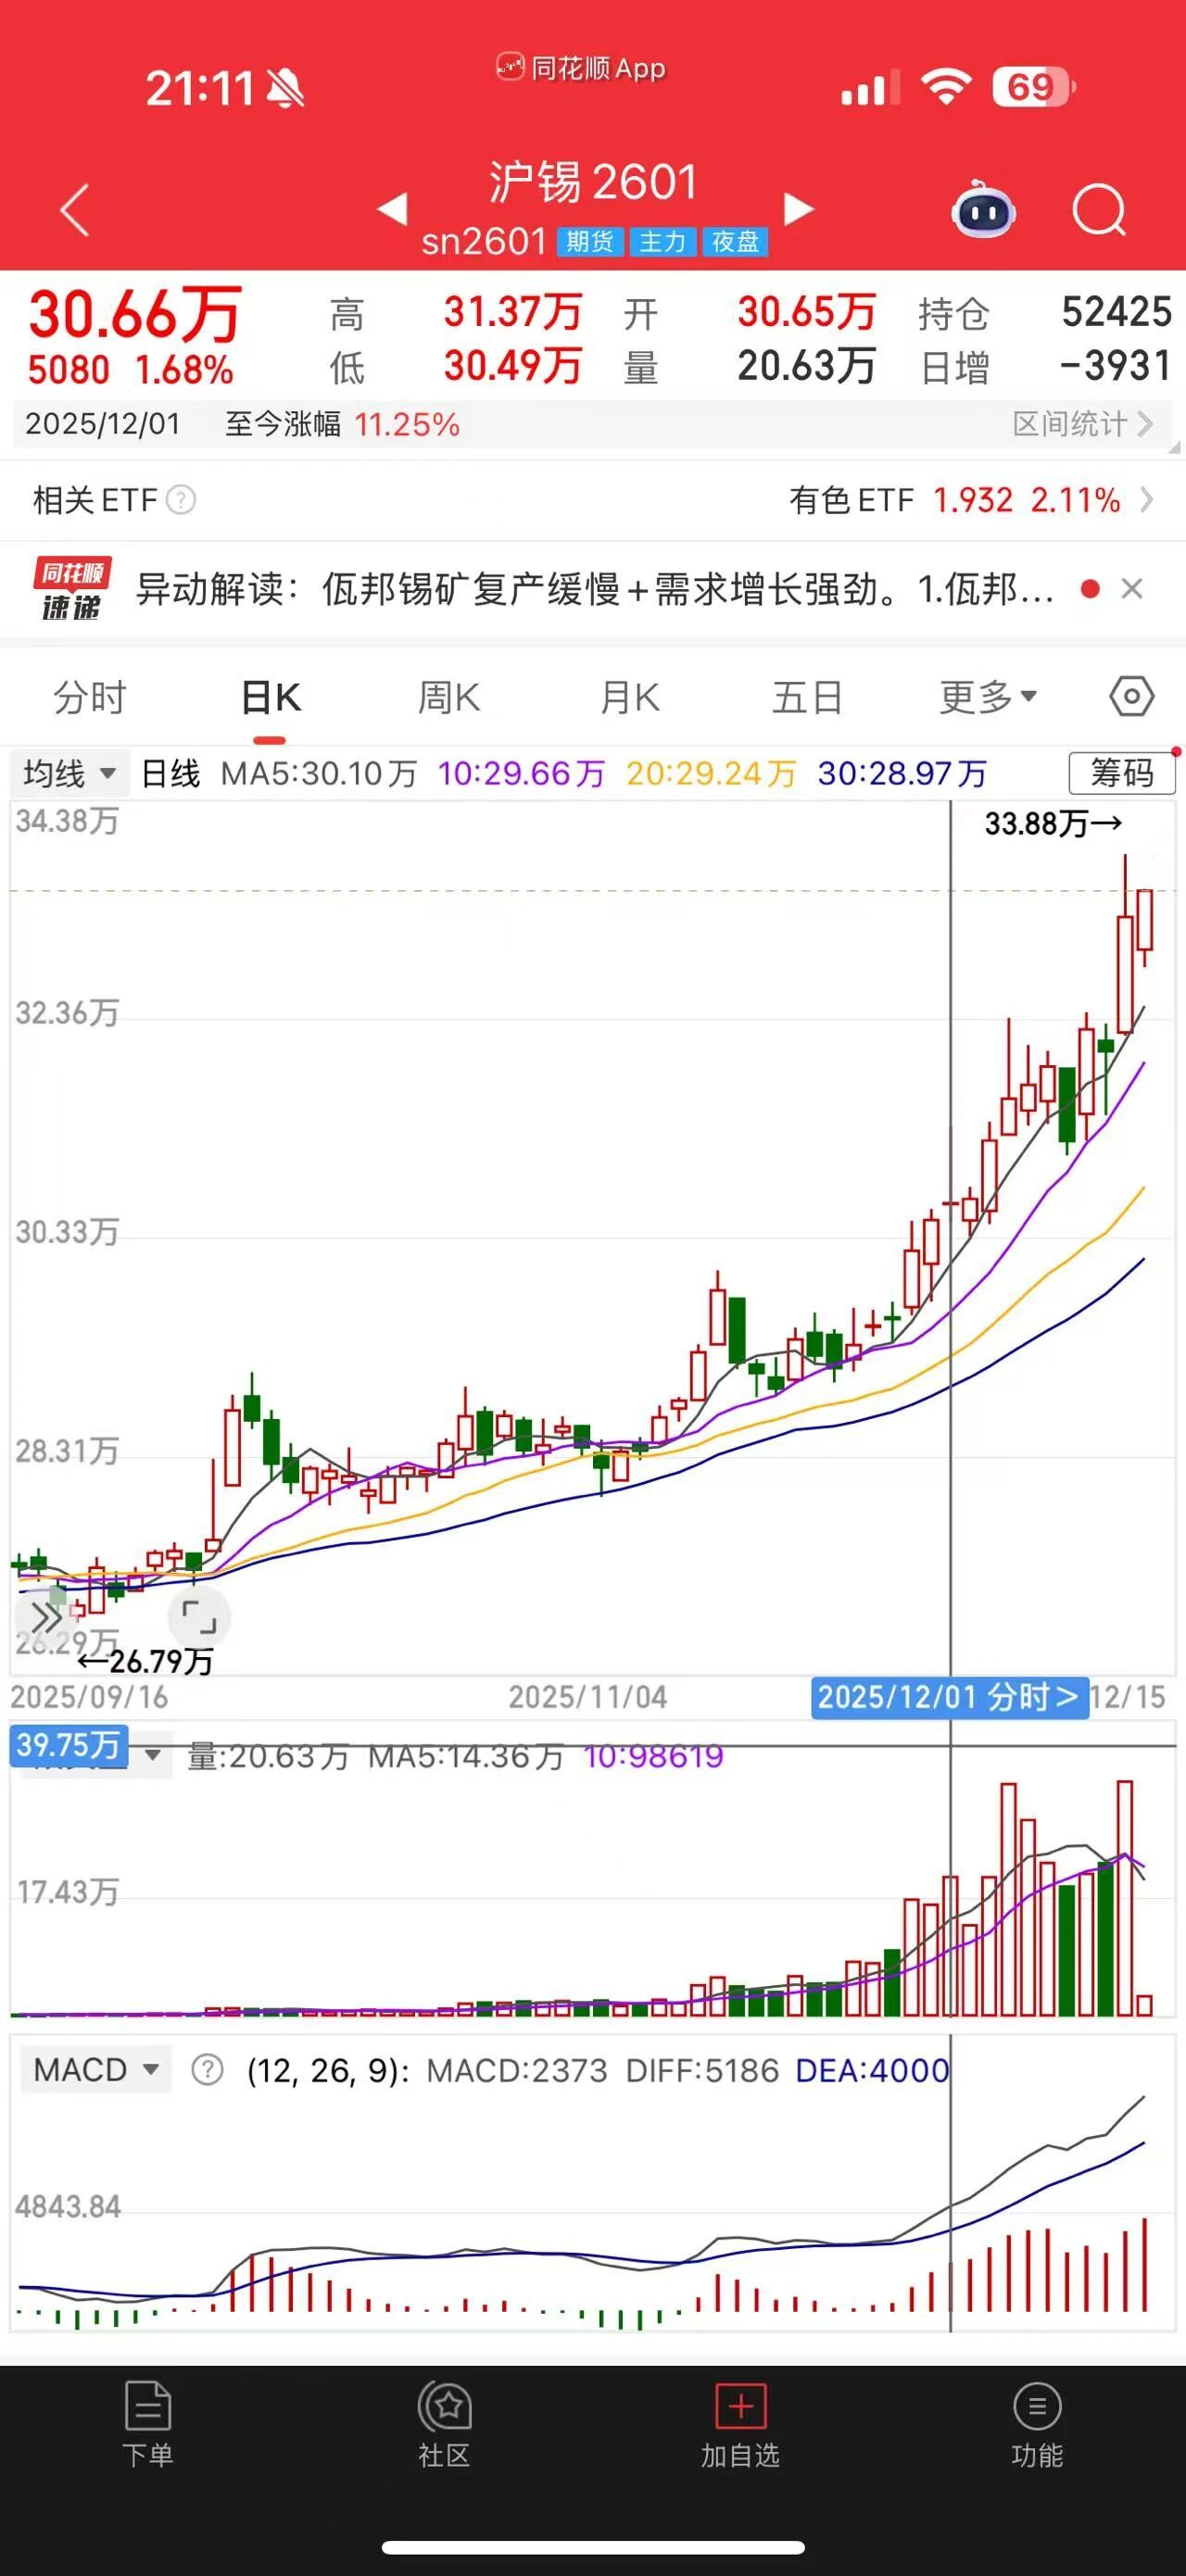Tap the fullscreen expand chart icon
This screenshot has width=1186, height=2576.
(199, 1616)
